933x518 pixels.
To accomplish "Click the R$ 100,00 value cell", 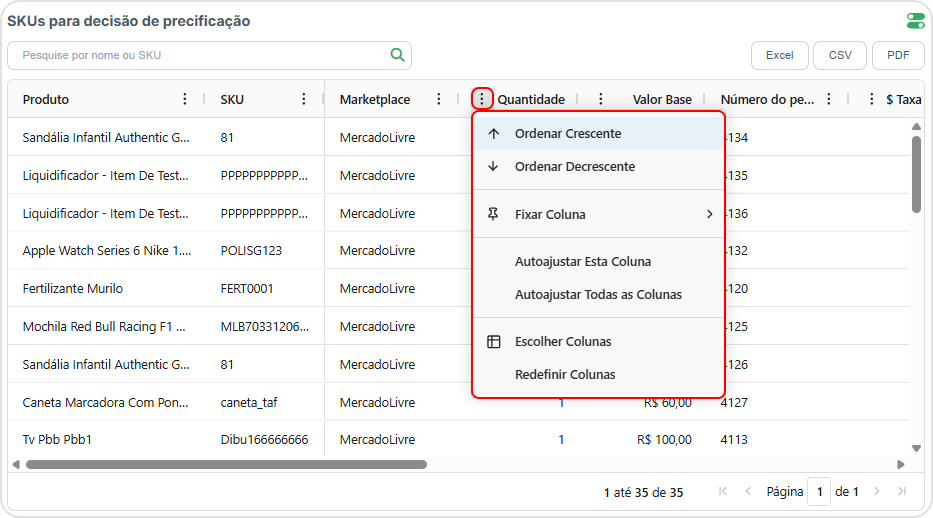I will (664, 439).
